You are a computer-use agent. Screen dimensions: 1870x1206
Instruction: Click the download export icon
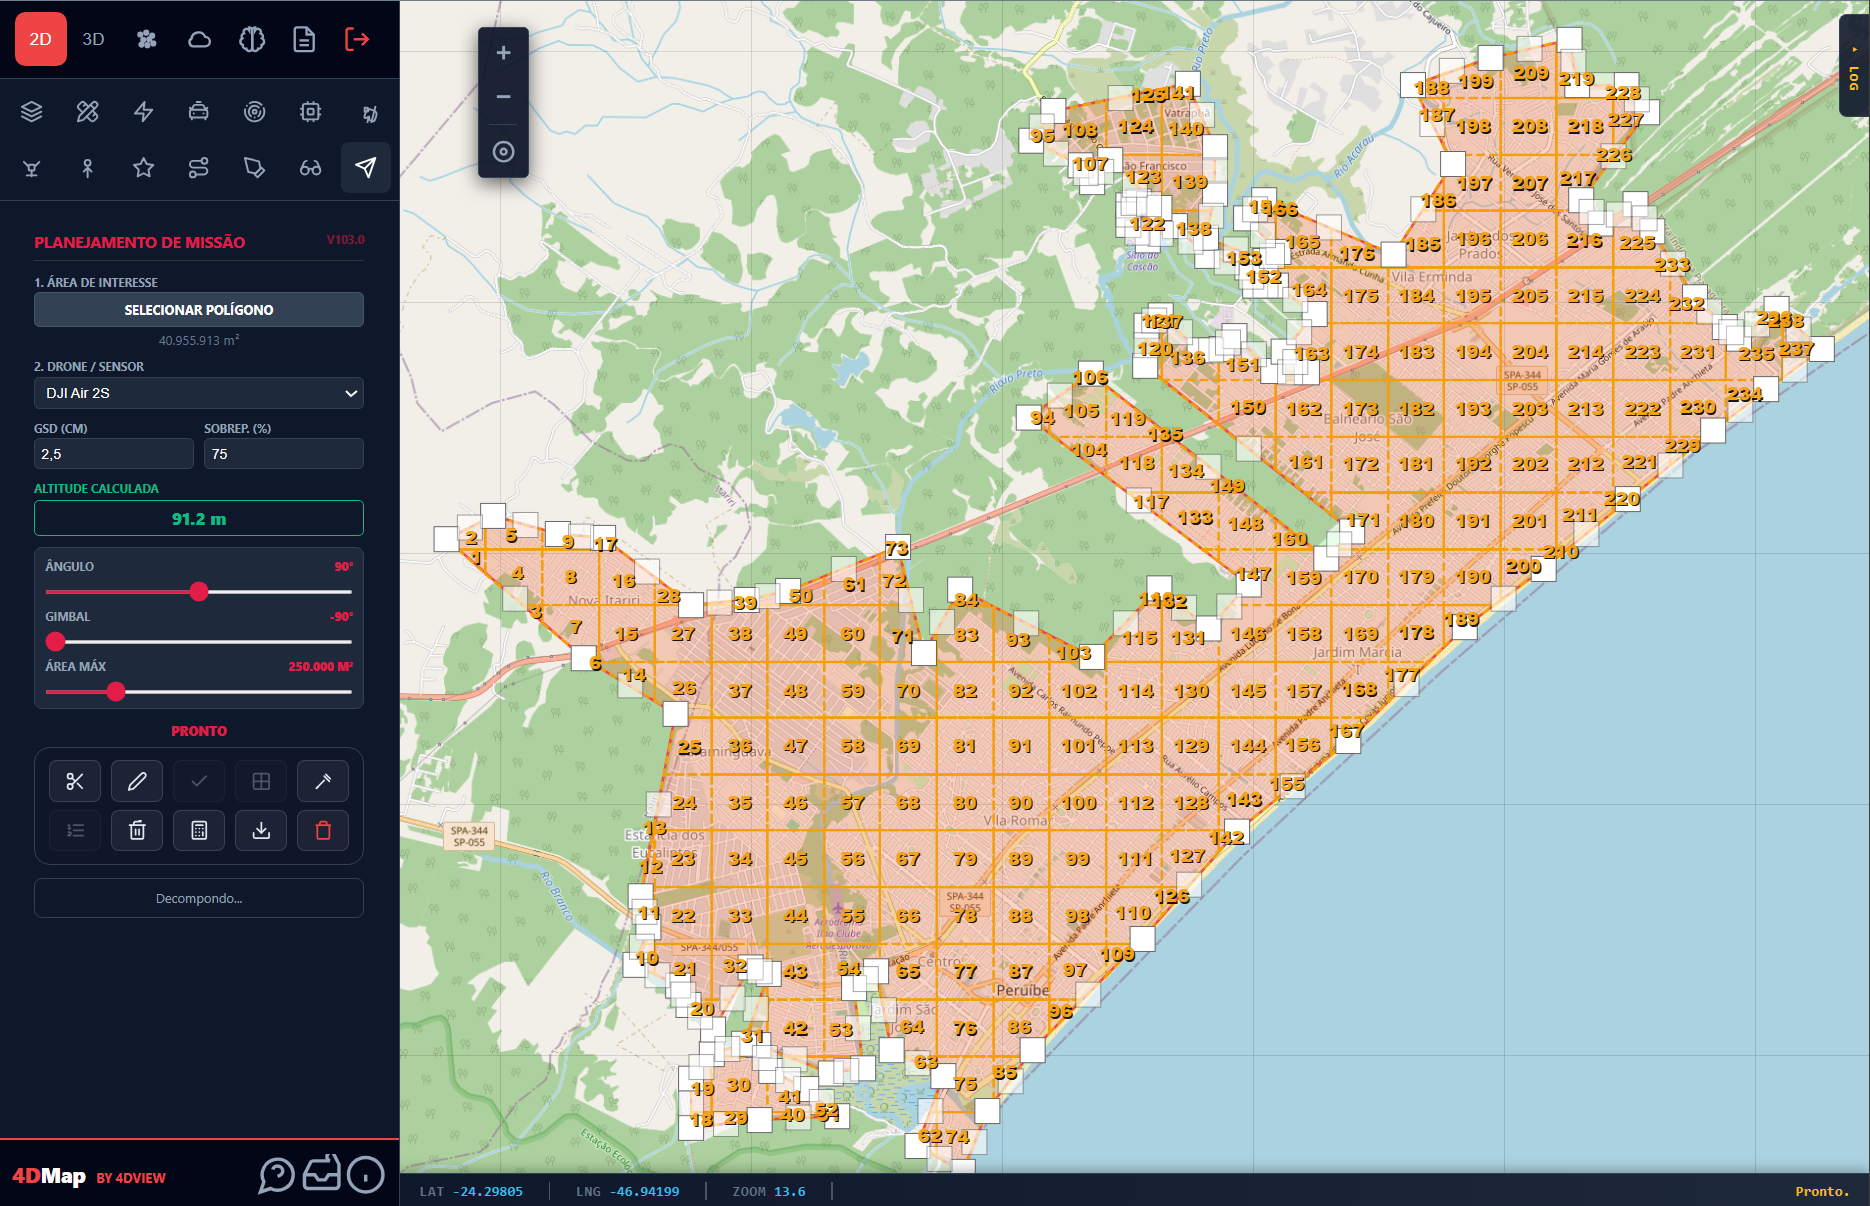(x=261, y=830)
